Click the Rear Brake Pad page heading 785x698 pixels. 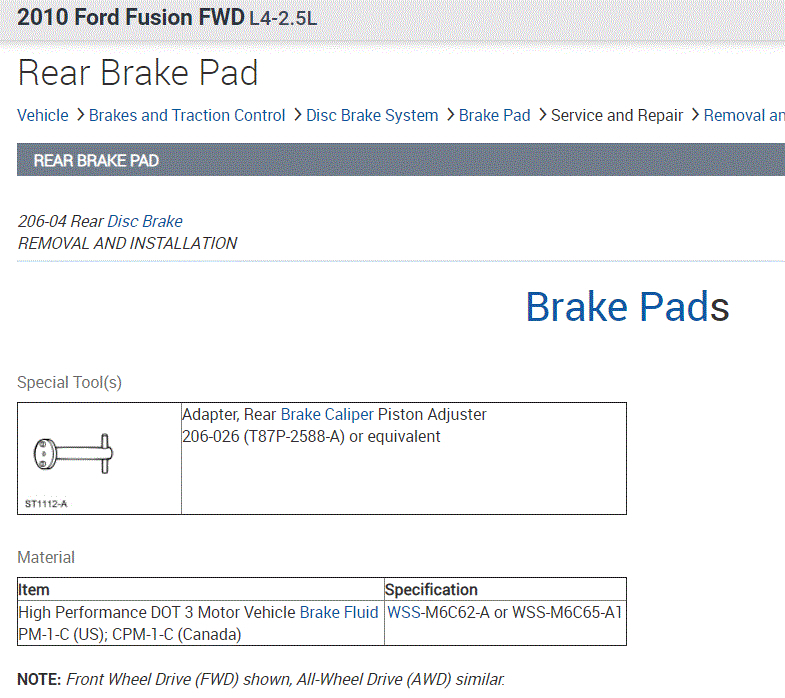pyautogui.click(x=138, y=73)
